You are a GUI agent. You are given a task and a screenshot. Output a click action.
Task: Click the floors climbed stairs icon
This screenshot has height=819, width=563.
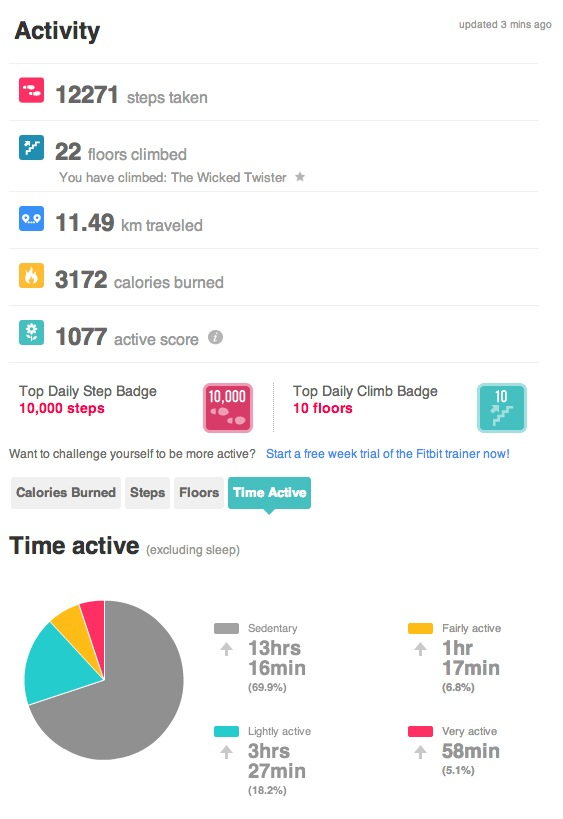31,147
